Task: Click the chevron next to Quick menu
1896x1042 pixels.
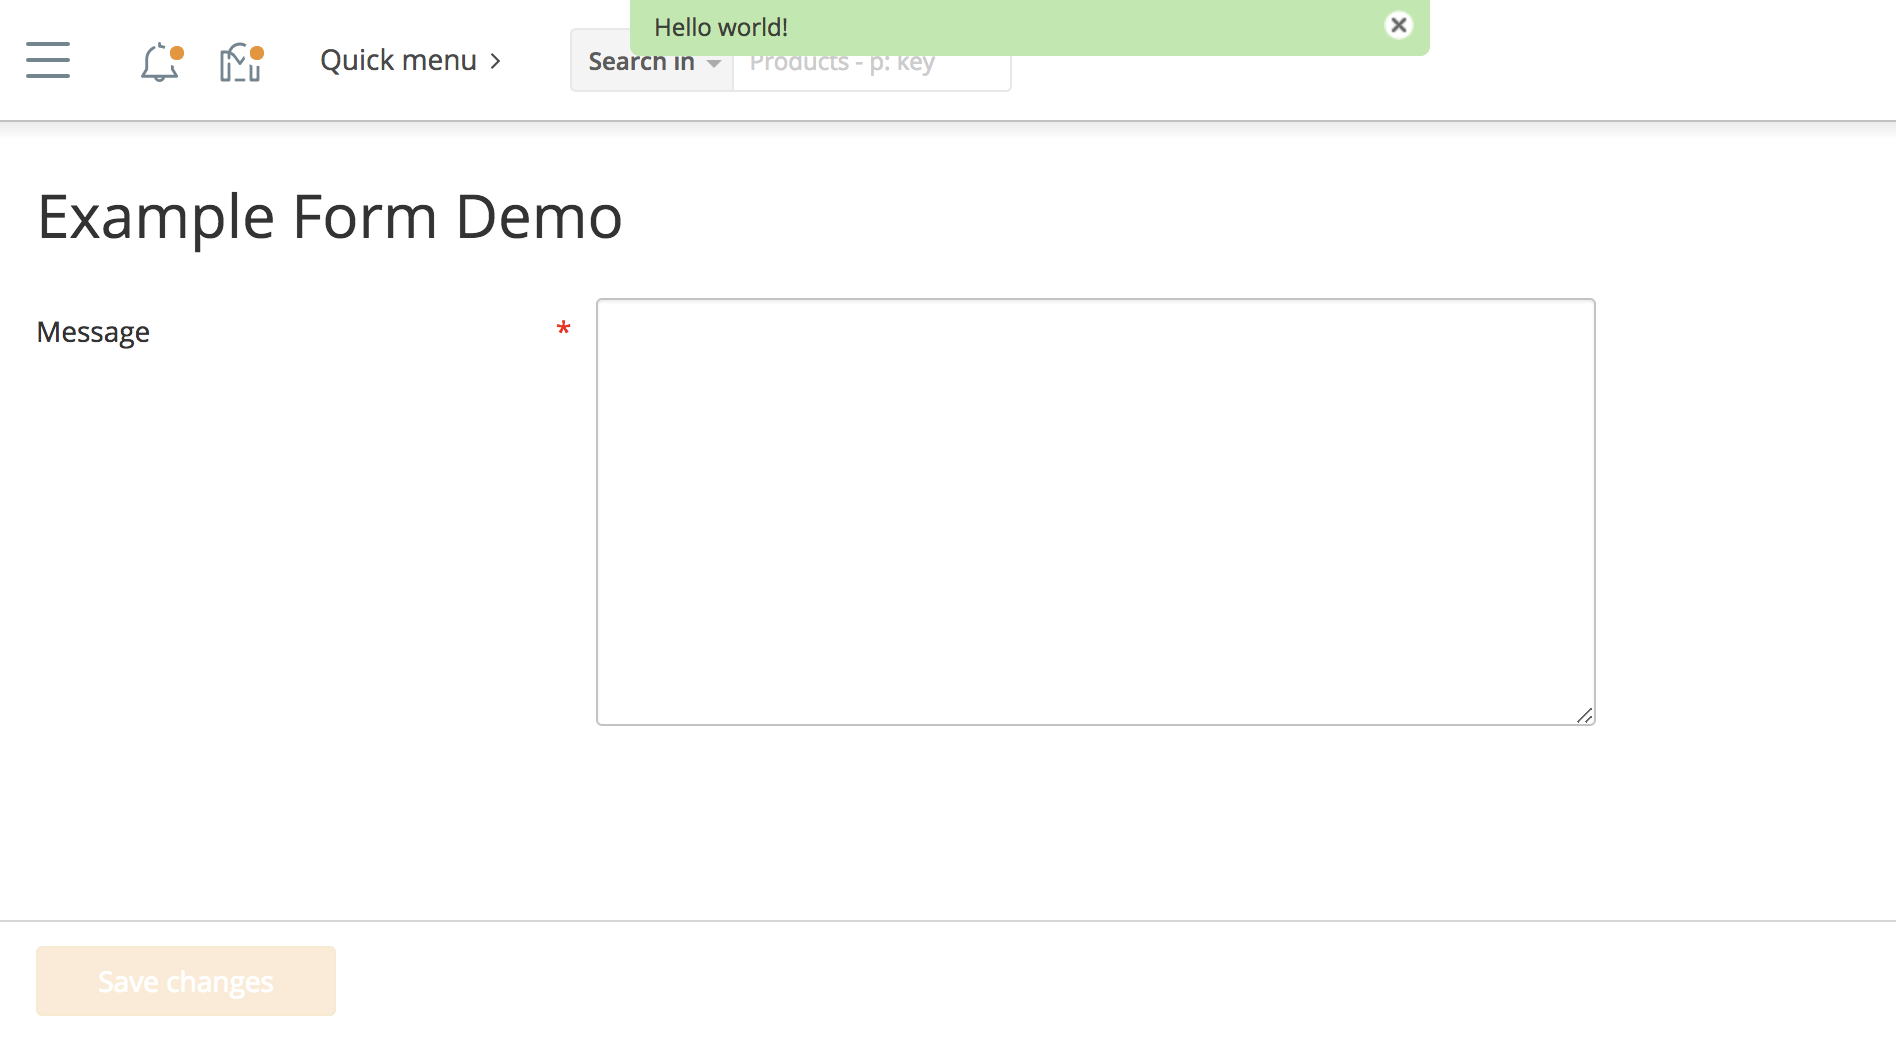Action: click(495, 61)
